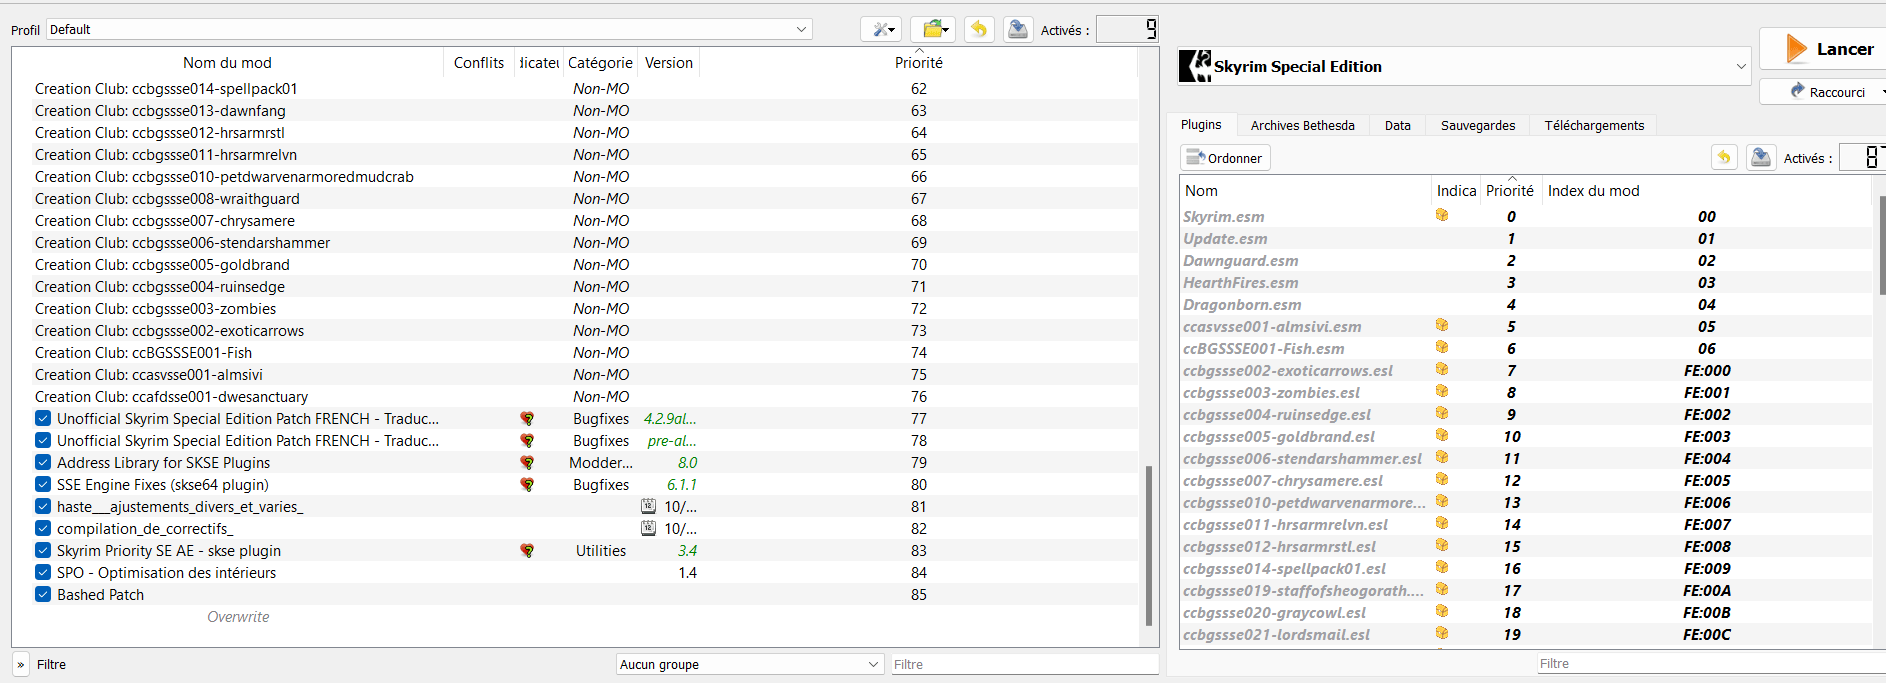Disable SSE Engine Fixes (skse64 plugin)
Viewport: 1886px width, 683px height.
[x=43, y=485]
